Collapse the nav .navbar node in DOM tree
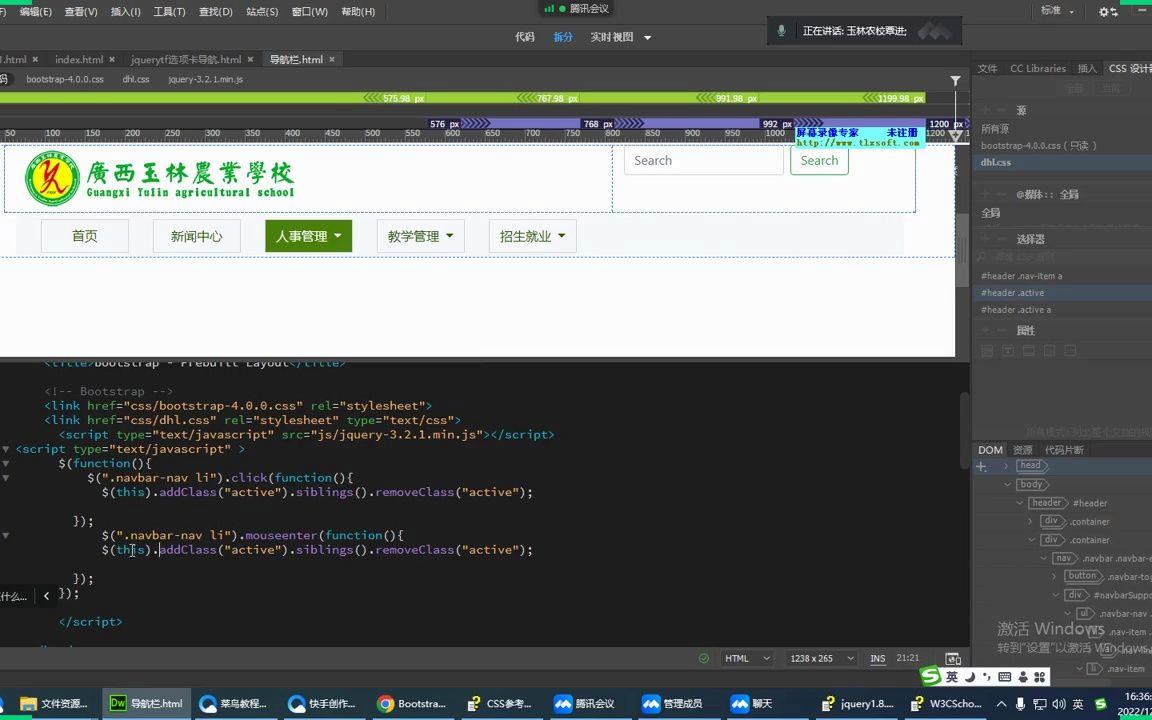The width and height of the screenshot is (1152, 720). pyautogui.click(x=1043, y=558)
